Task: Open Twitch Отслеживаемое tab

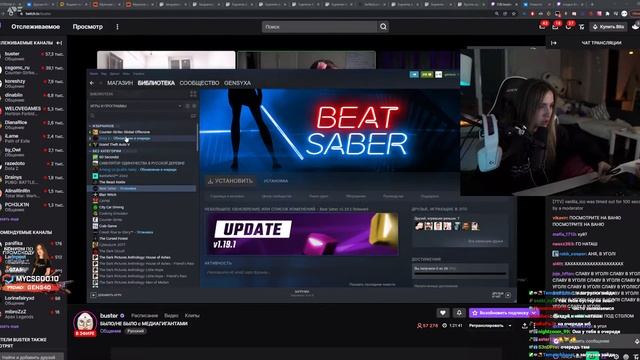Action: [36, 27]
